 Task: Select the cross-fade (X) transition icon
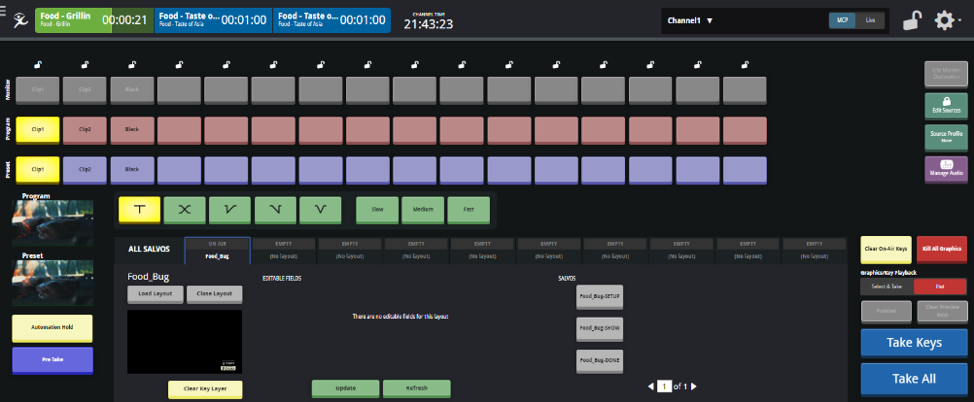point(184,210)
